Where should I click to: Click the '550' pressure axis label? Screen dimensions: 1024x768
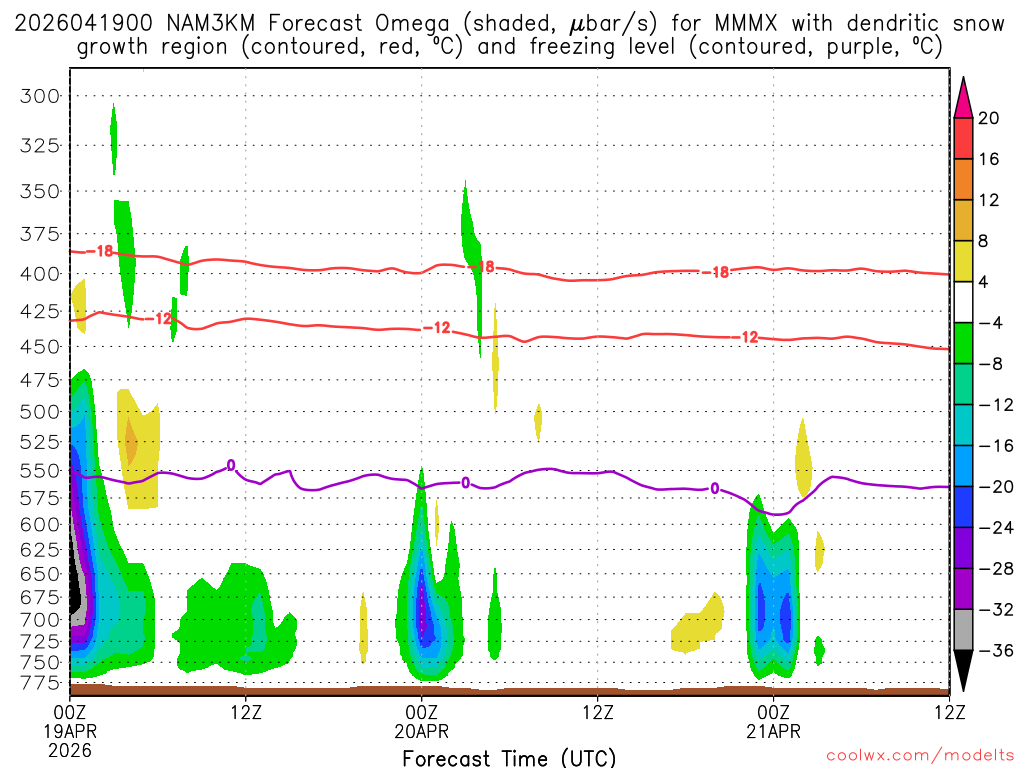pyautogui.click(x=40, y=471)
